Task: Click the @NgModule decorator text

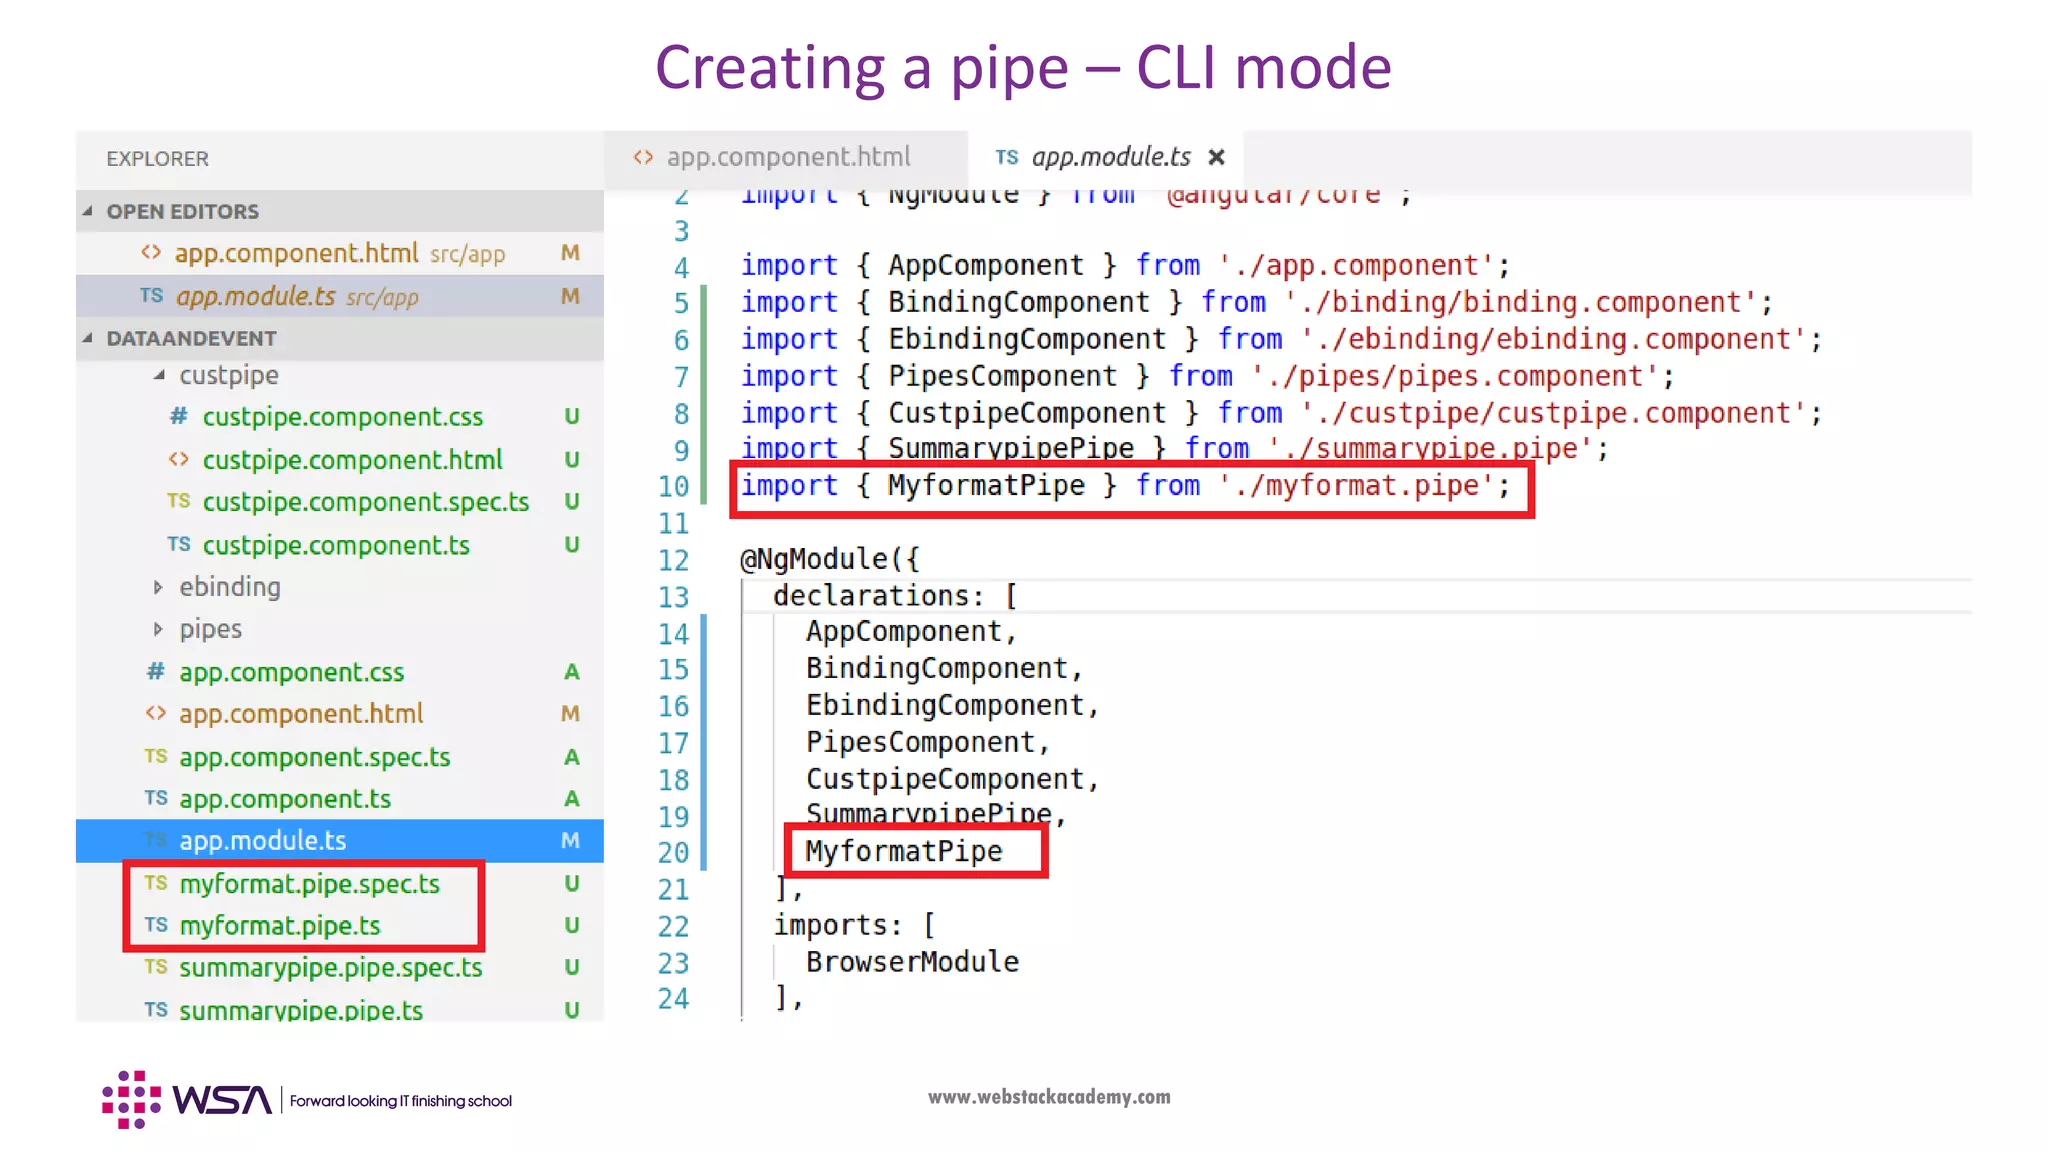Action: [829, 559]
